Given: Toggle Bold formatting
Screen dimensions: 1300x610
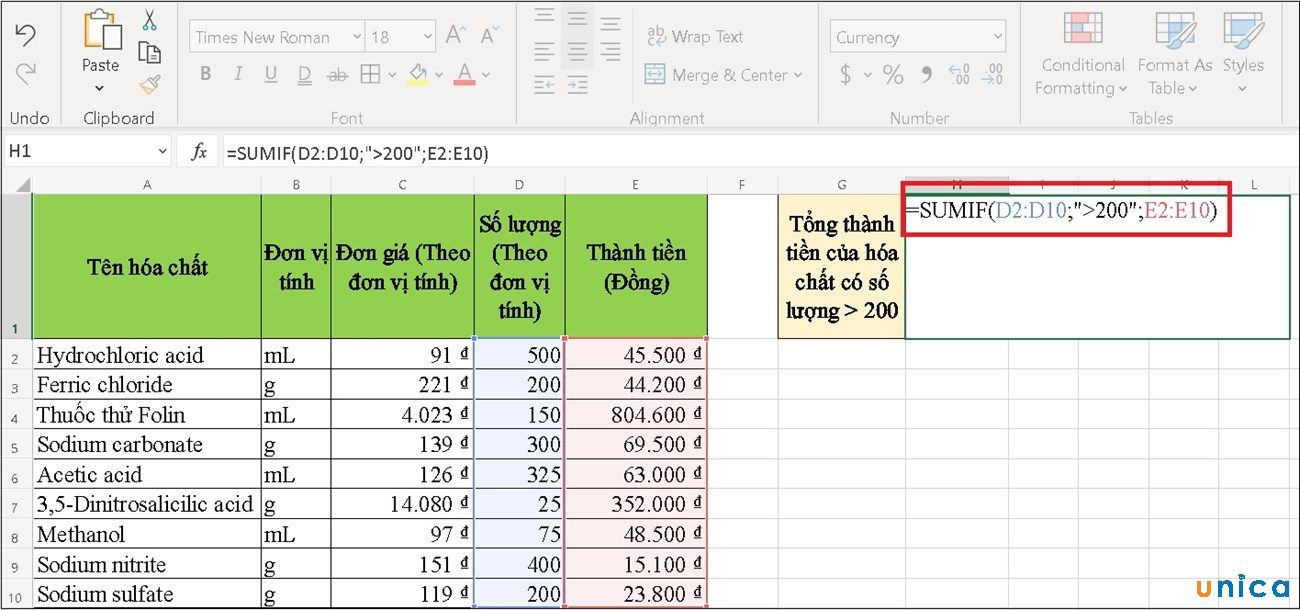Looking at the screenshot, I should 206,75.
